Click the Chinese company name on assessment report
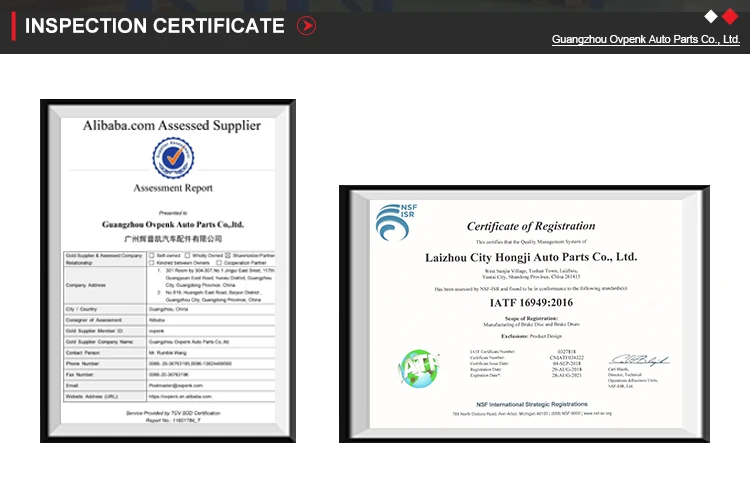 [173, 238]
